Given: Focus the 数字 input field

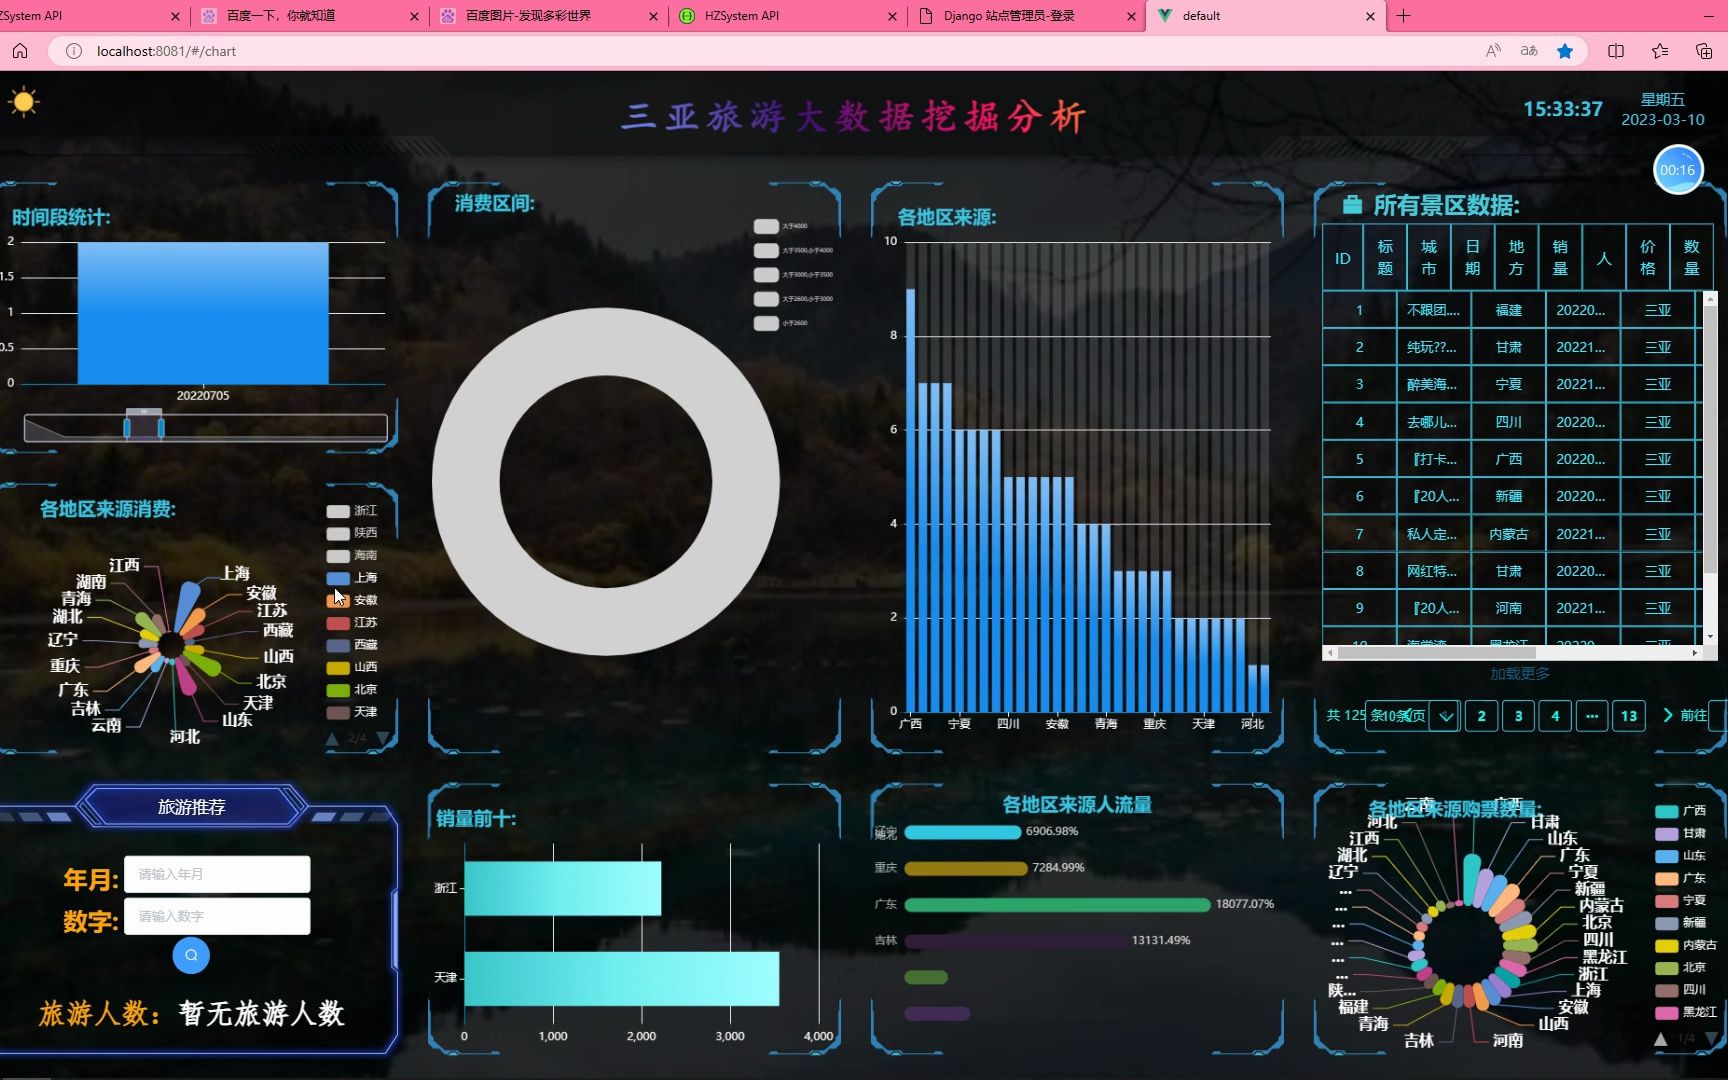Looking at the screenshot, I should [x=217, y=916].
